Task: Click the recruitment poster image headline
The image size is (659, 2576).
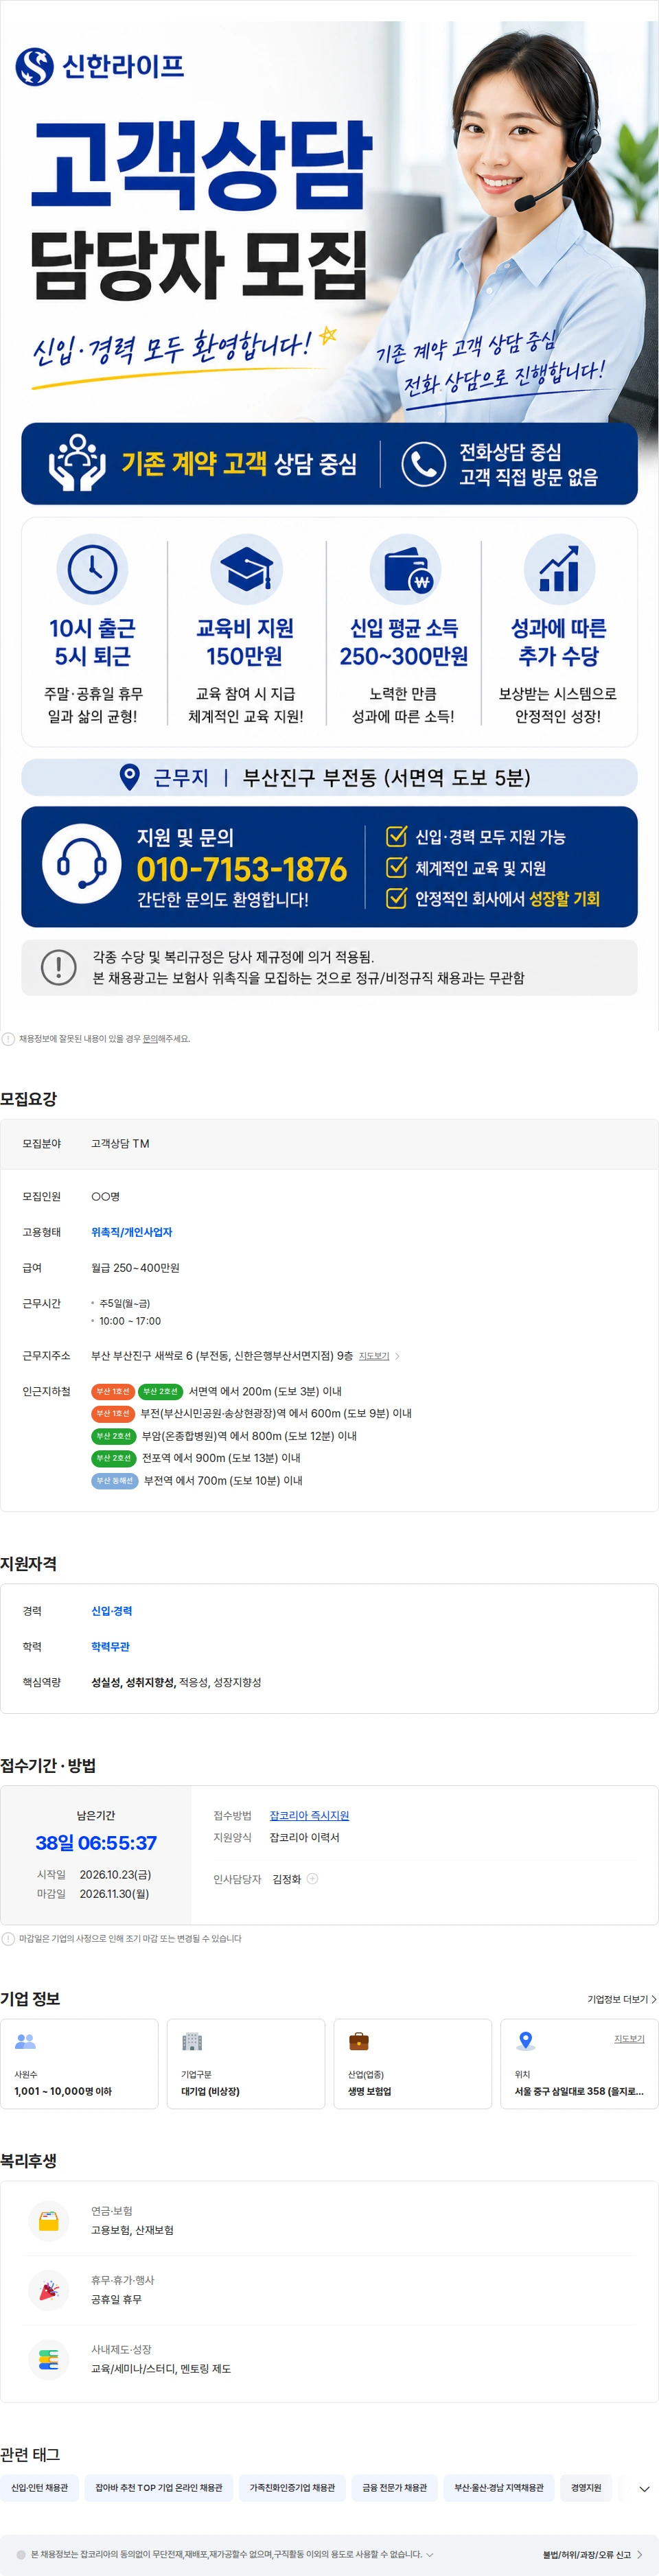Action: tap(200, 210)
